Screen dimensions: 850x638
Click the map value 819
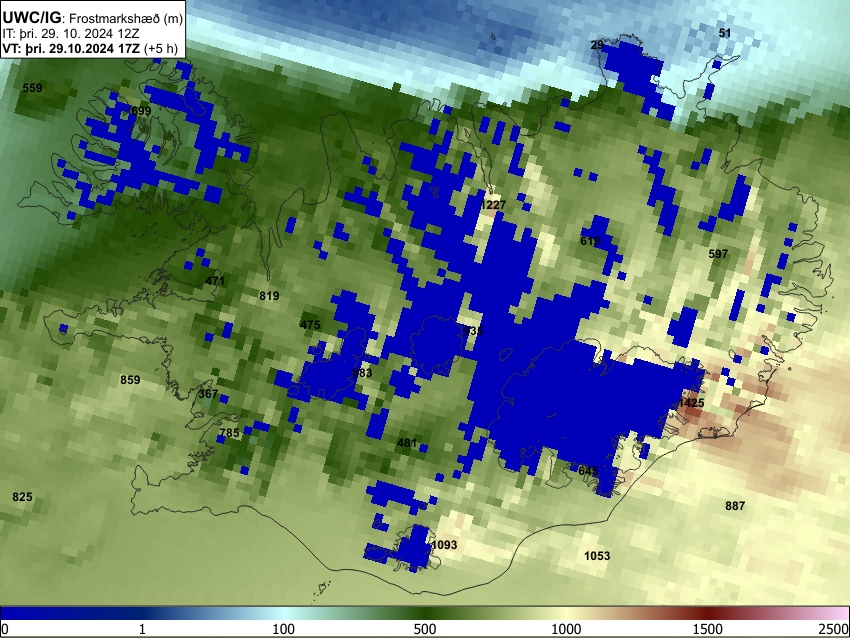click(x=269, y=295)
